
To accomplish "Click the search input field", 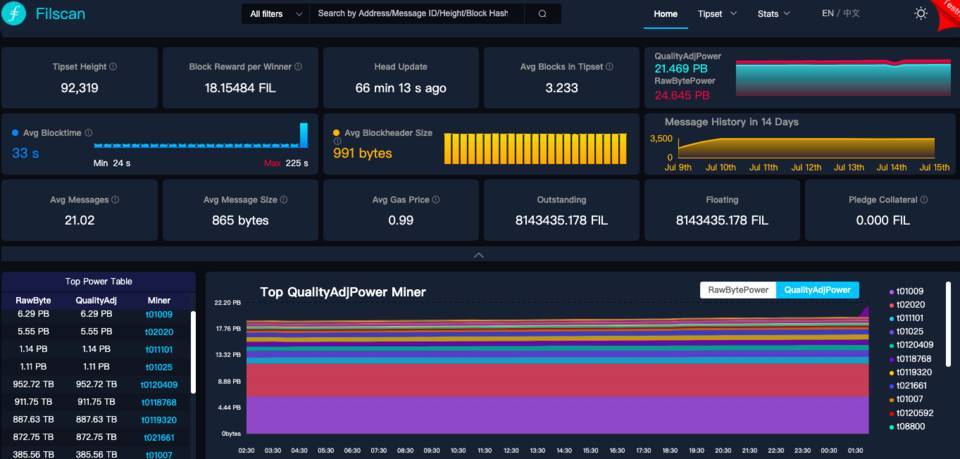I will (415, 14).
